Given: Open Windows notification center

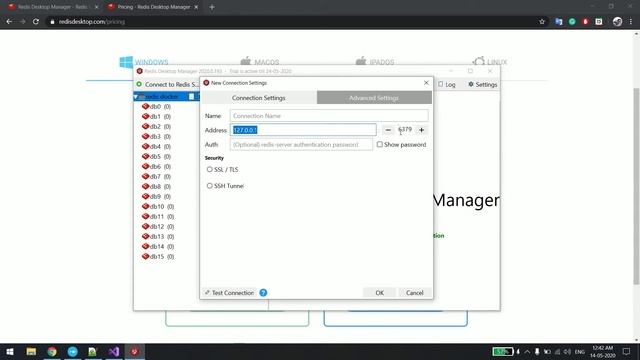Looking at the screenshot, I should coord(627,351).
